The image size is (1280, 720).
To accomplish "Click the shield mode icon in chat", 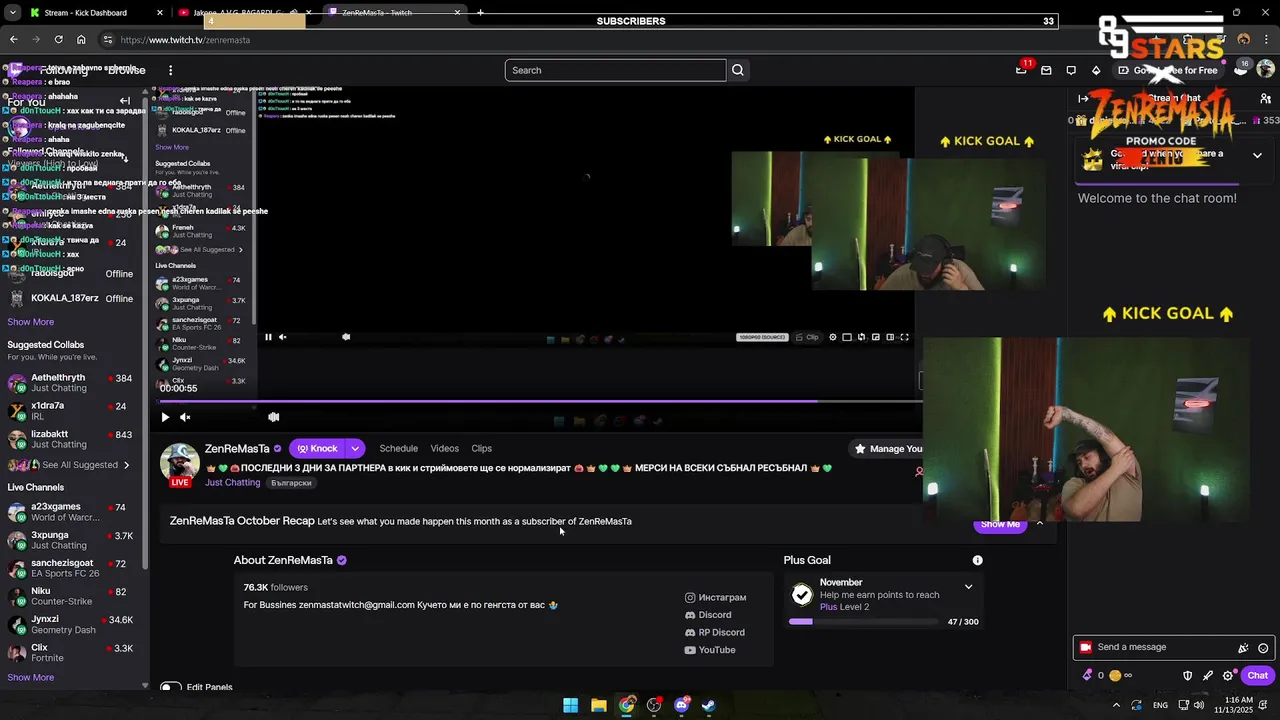I will point(1188,676).
